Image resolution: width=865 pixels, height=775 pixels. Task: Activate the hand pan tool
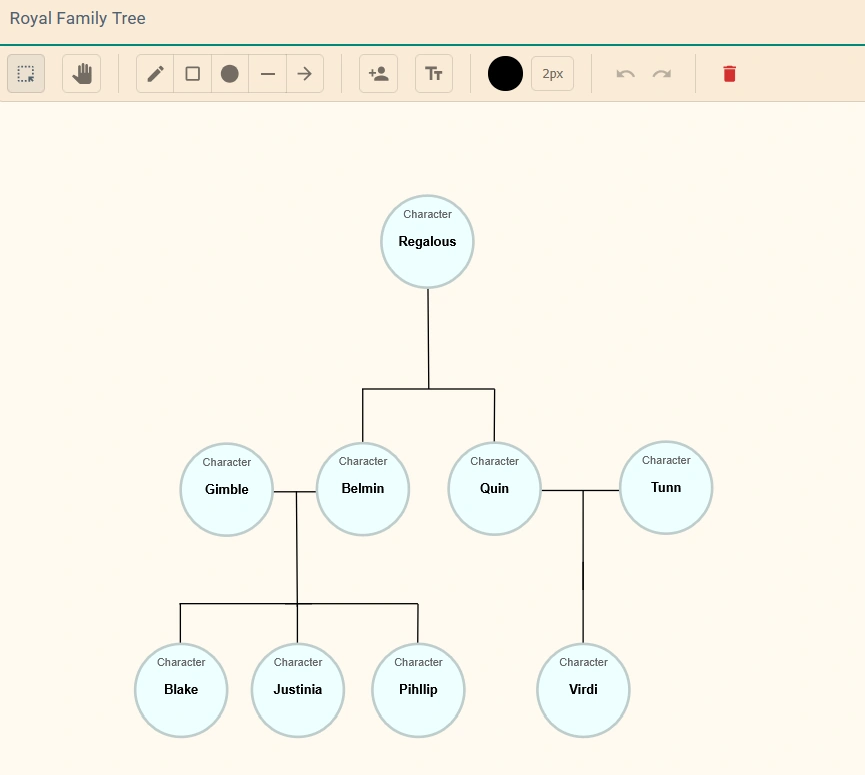point(81,74)
